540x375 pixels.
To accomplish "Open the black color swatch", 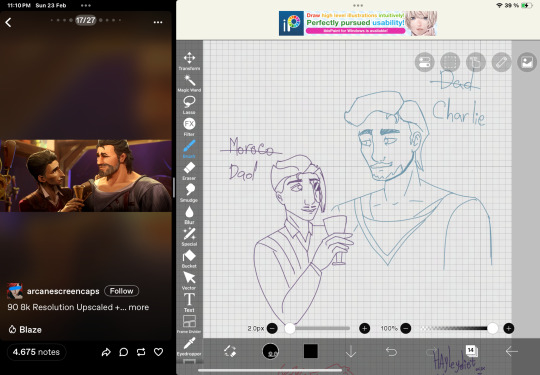I will coord(310,351).
